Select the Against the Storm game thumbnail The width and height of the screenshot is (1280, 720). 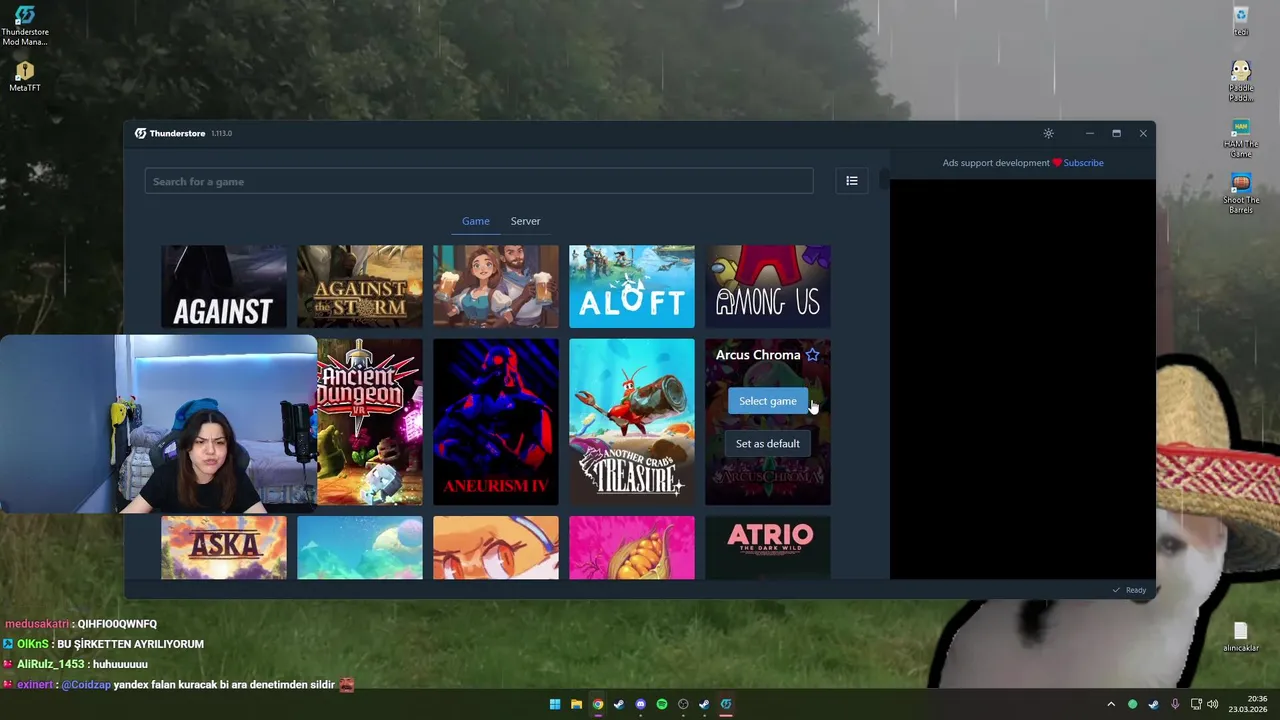(x=360, y=286)
